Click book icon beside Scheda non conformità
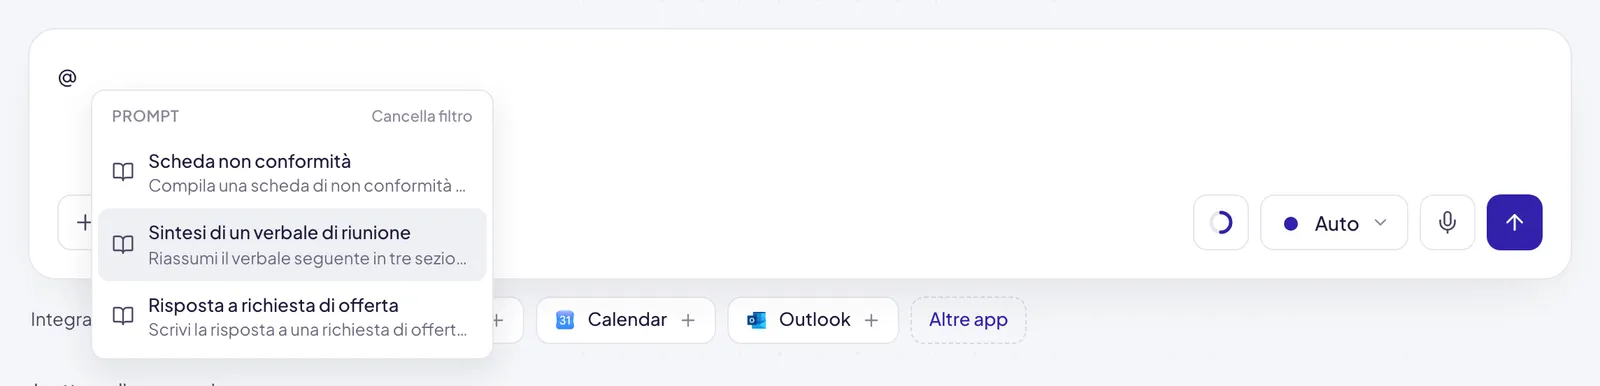This screenshot has height=386, width=1600. (123, 172)
